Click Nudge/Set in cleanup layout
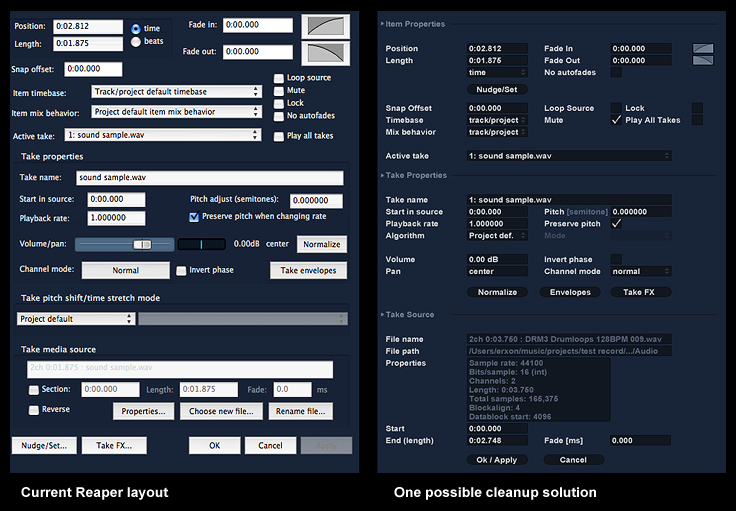Screen dimensions: 736x511 tap(497, 89)
